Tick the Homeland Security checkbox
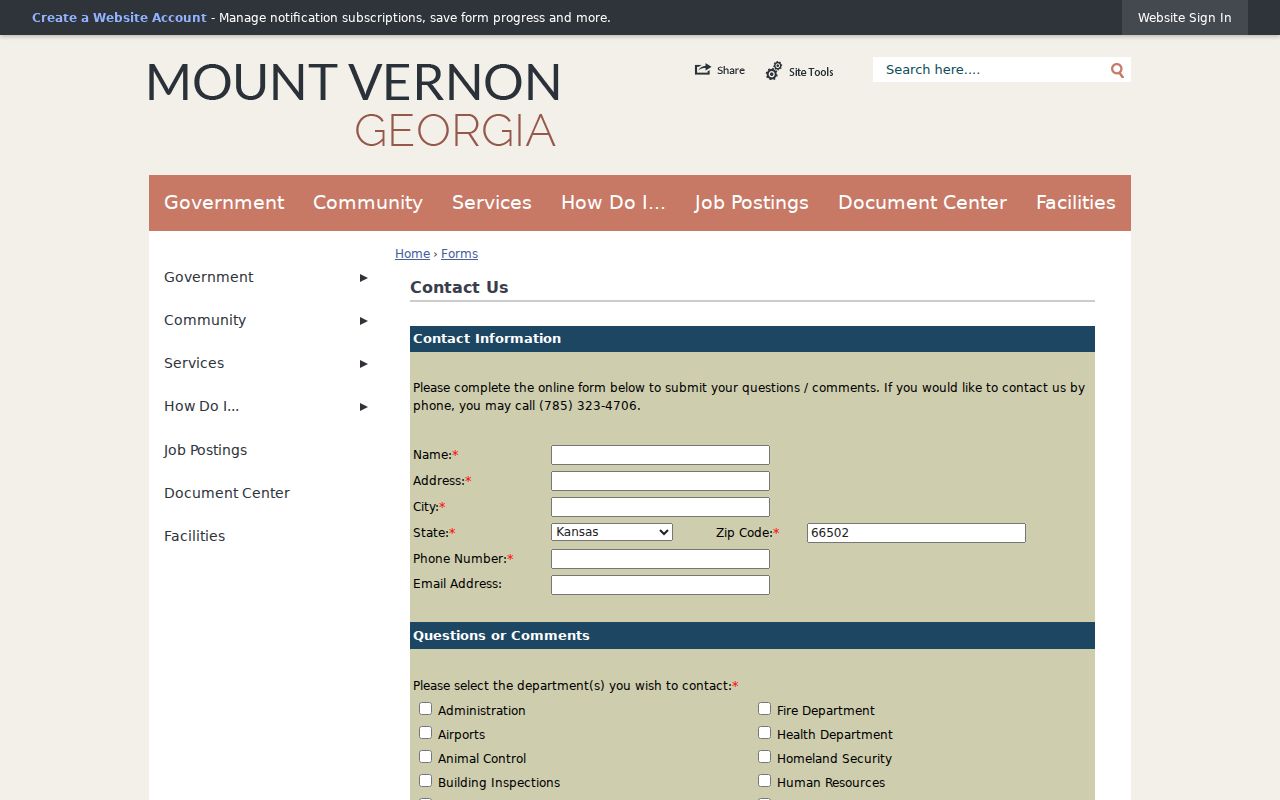The width and height of the screenshot is (1280, 800). click(764, 757)
